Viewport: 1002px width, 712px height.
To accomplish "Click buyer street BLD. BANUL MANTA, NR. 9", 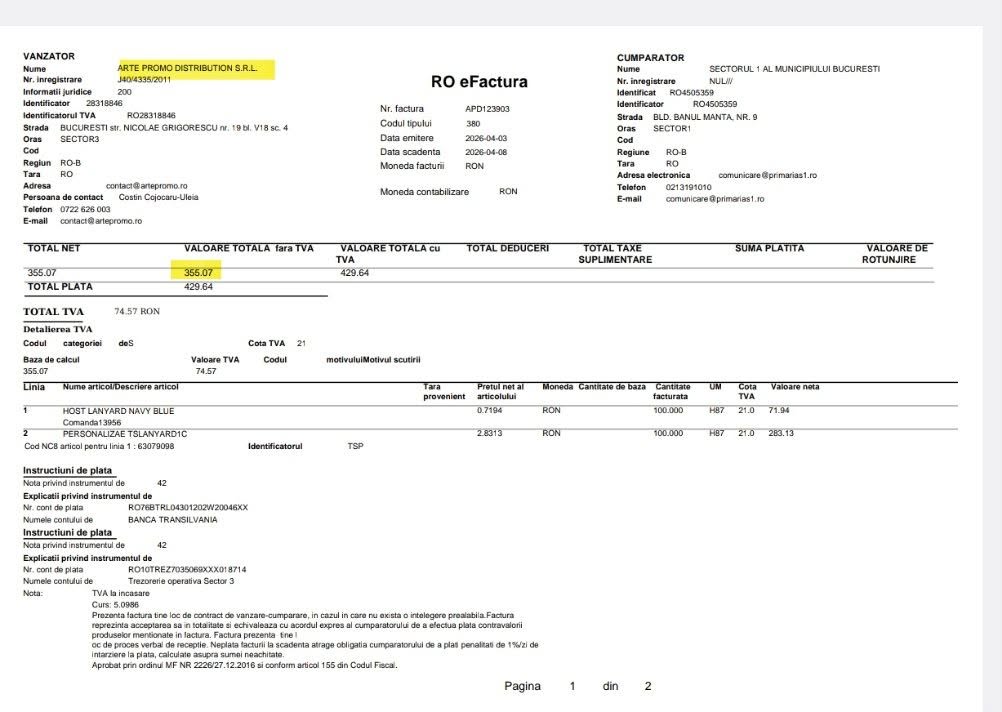I will pos(705,117).
